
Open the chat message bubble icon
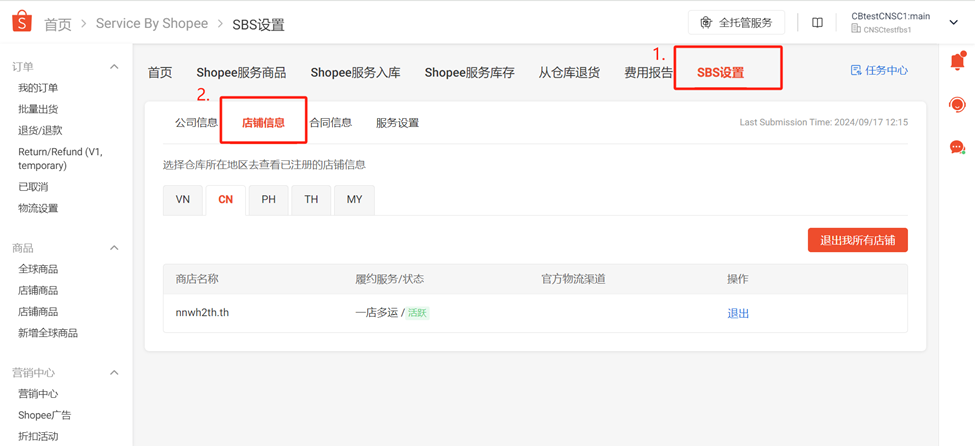point(957,148)
